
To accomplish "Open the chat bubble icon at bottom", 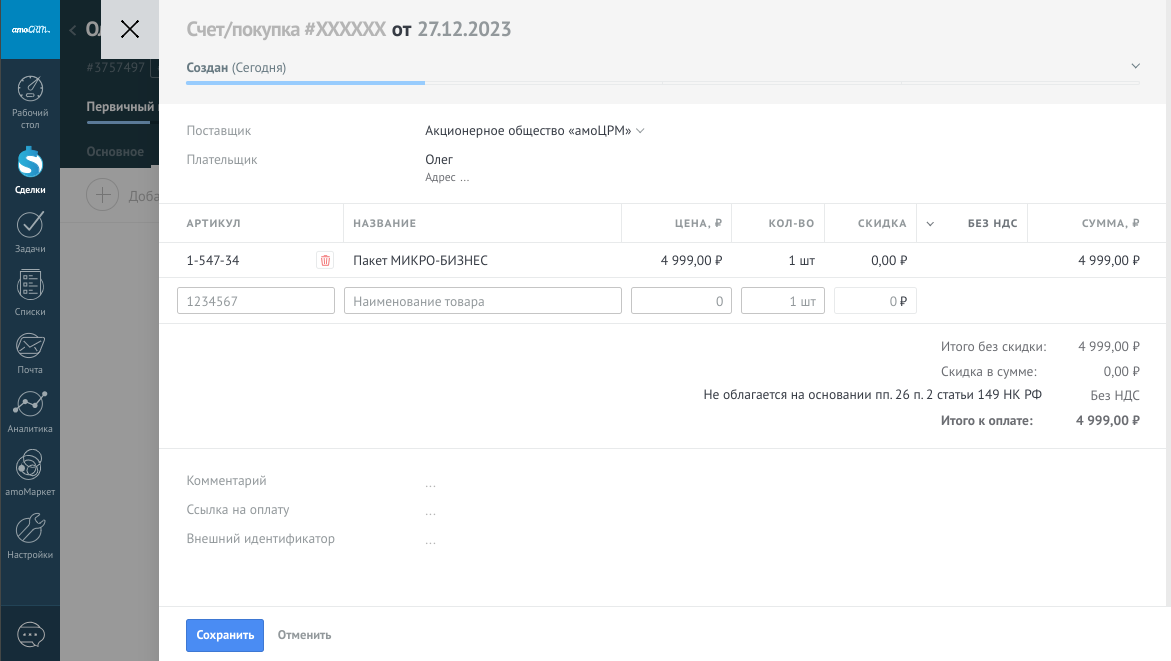I will 30,634.
